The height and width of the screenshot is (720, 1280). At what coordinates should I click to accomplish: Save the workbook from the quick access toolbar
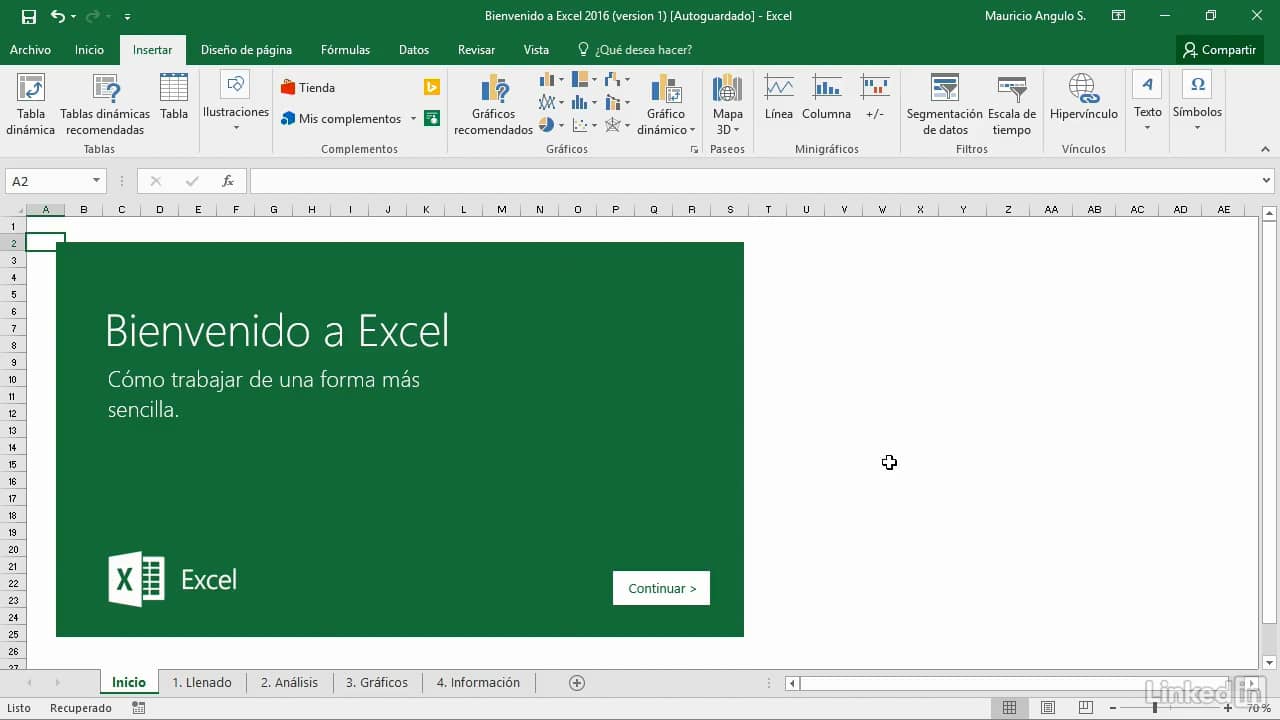[29, 16]
